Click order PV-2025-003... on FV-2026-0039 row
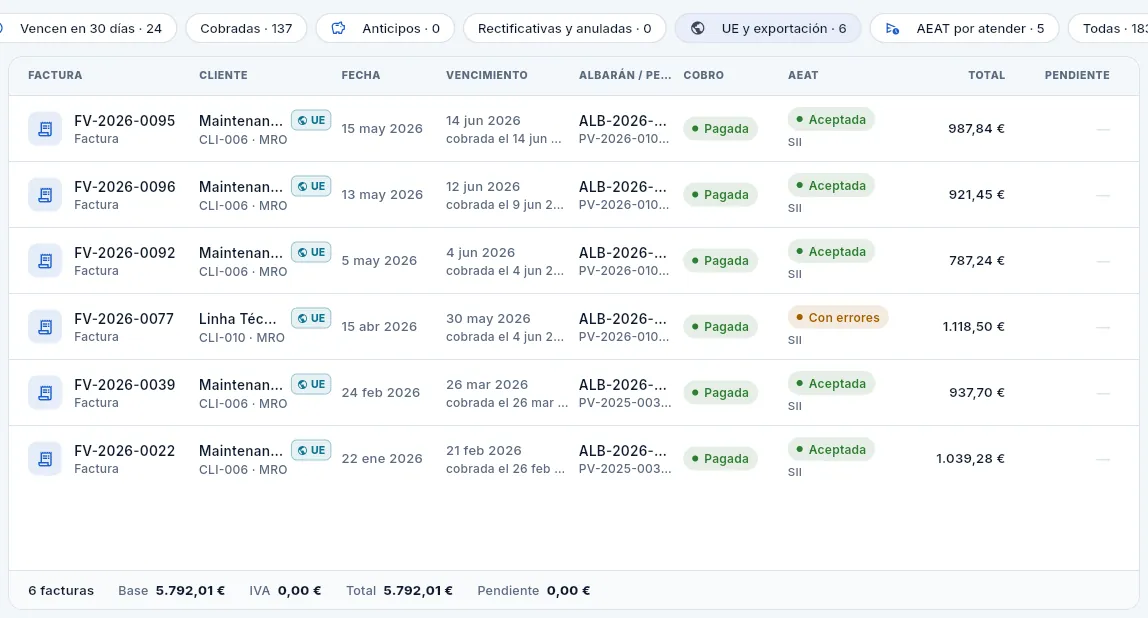This screenshot has width=1148, height=618. point(625,403)
